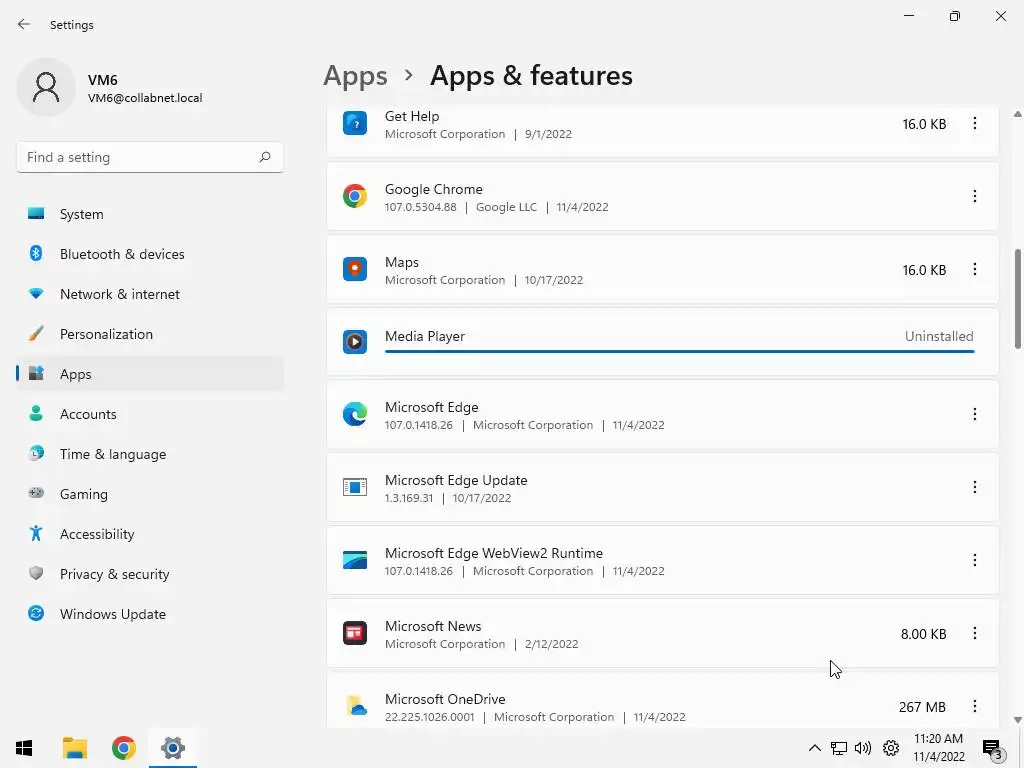The image size is (1024, 768).
Task: Open Privacy & security settings
Action: 114,574
